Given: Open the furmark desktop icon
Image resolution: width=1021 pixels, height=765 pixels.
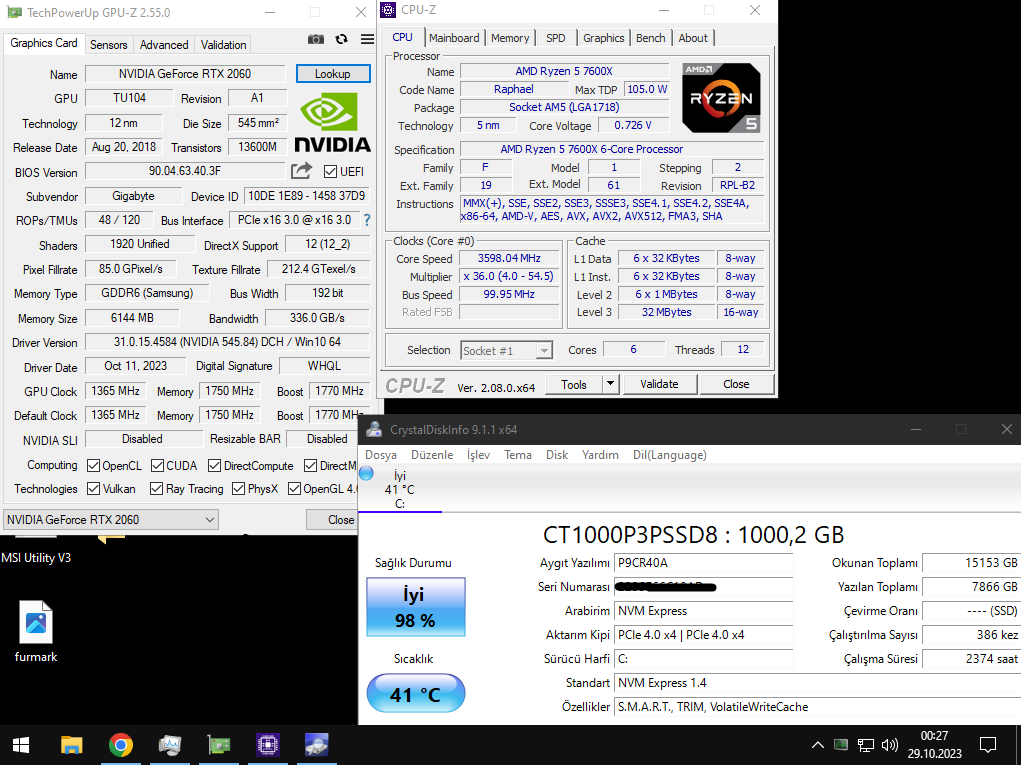Looking at the screenshot, I should click(36, 632).
